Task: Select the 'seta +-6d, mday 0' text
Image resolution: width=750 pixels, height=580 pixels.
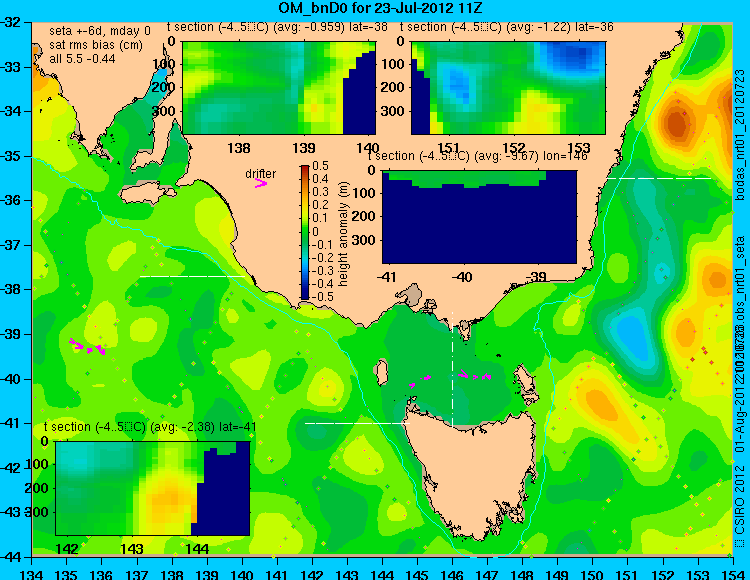Action: pos(100,31)
